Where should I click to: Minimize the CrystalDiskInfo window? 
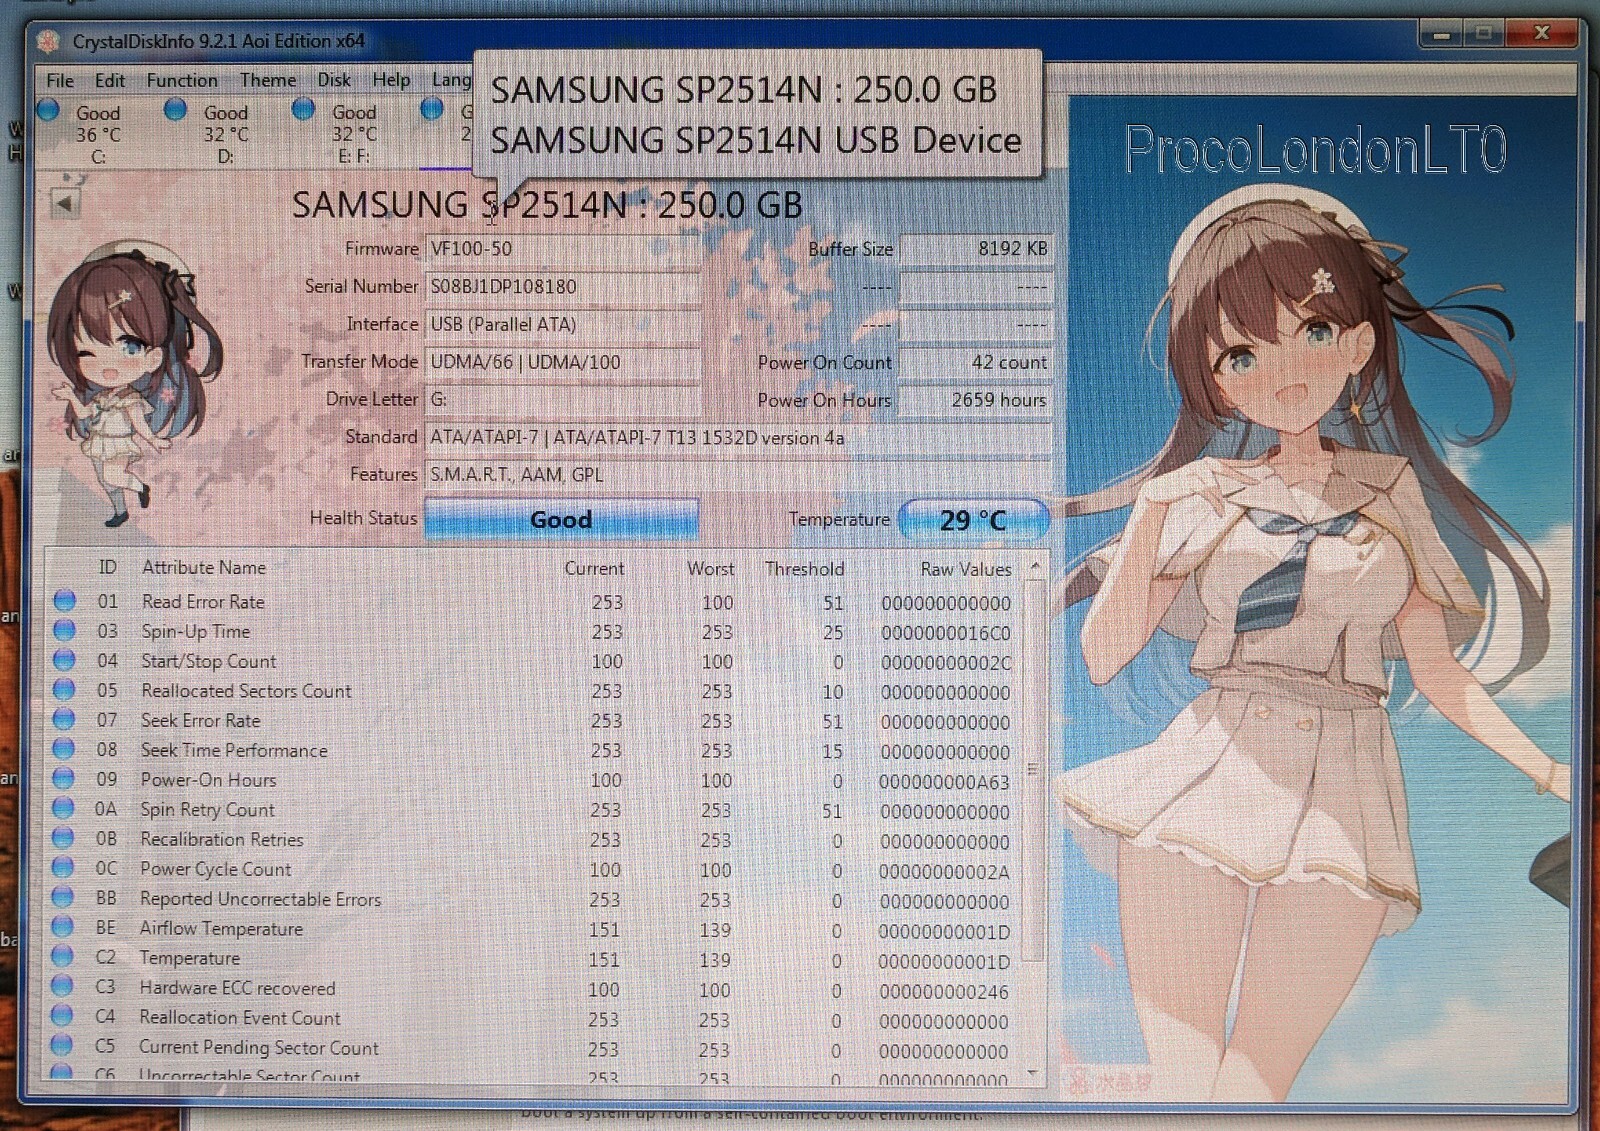(1441, 35)
